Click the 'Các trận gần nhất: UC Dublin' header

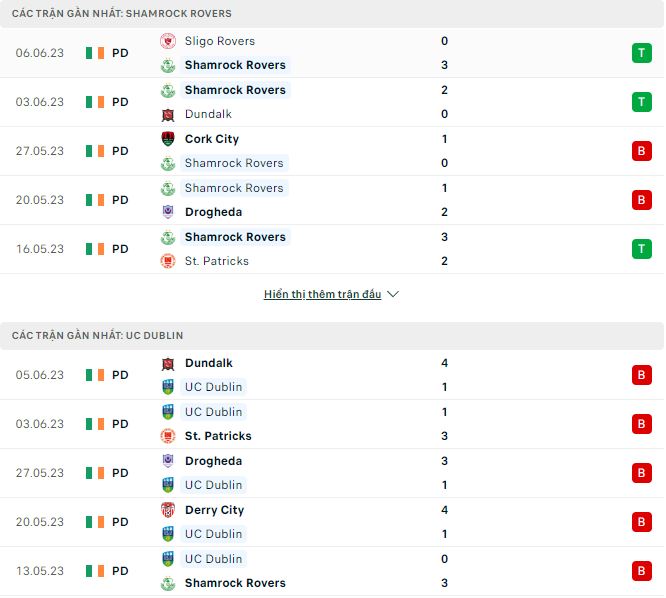[98, 336]
